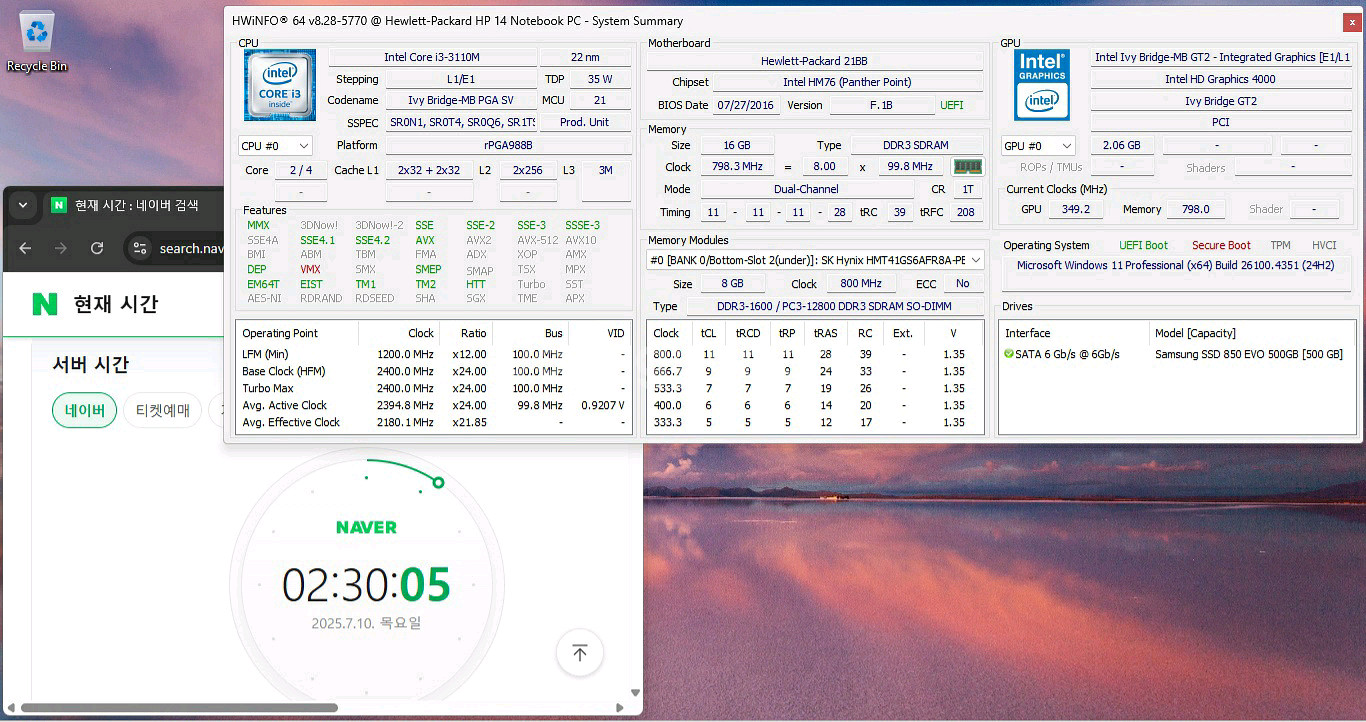Click the memory module icon next to 99.8 MHz
The height and width of the screenshot is (722, 1366).
click(x=966, y=167)
